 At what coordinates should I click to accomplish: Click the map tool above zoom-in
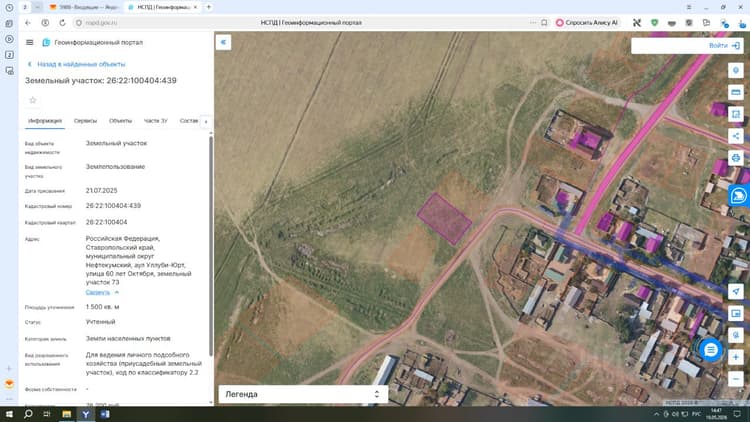point(736,335)
